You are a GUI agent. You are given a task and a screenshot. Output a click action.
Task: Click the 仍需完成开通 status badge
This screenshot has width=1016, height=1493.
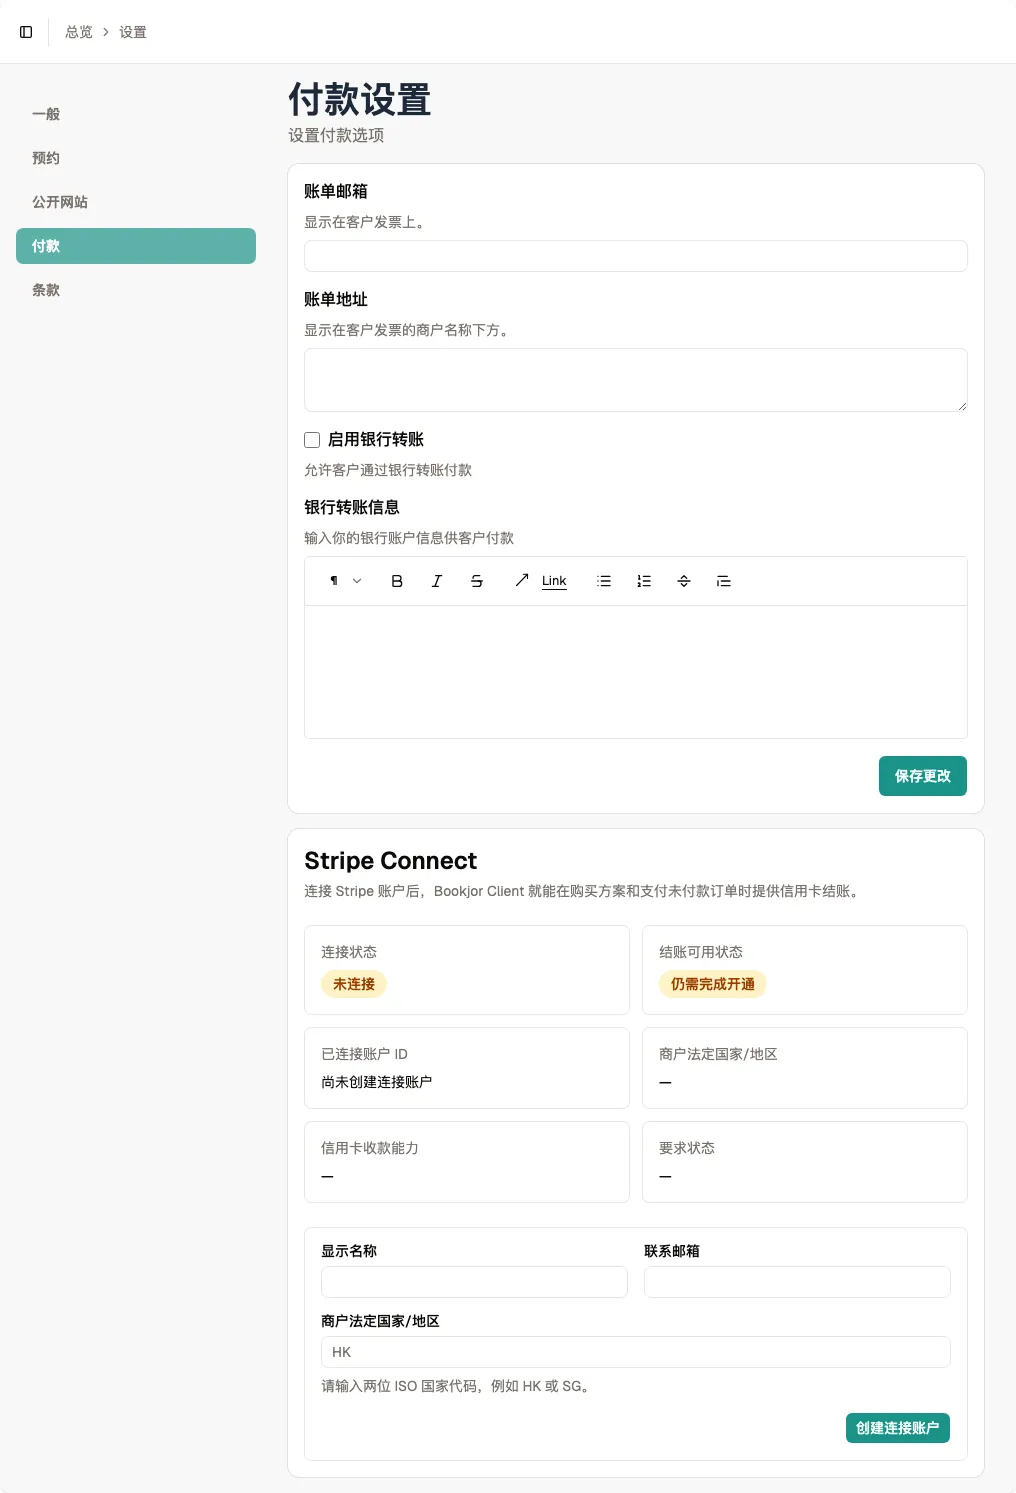713,984
